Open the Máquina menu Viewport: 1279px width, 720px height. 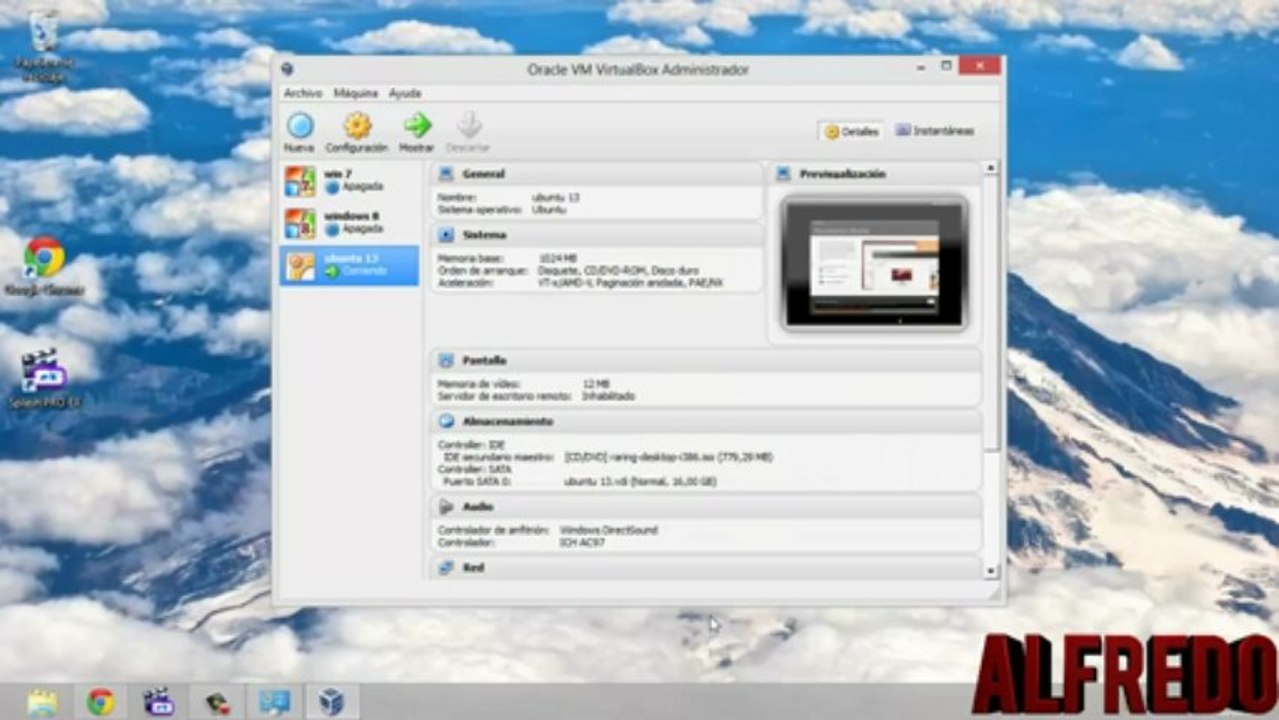pos(355,93)
